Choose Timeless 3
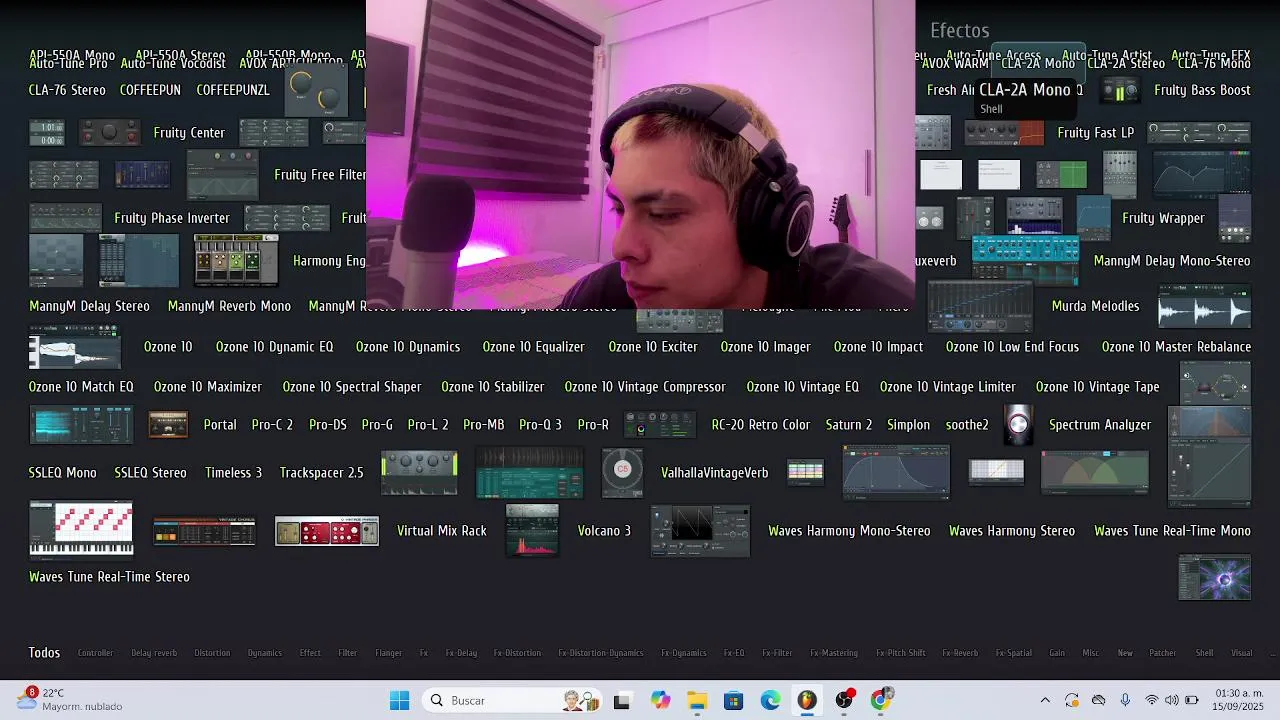1280x720 pixels. (x=234, y=473)
